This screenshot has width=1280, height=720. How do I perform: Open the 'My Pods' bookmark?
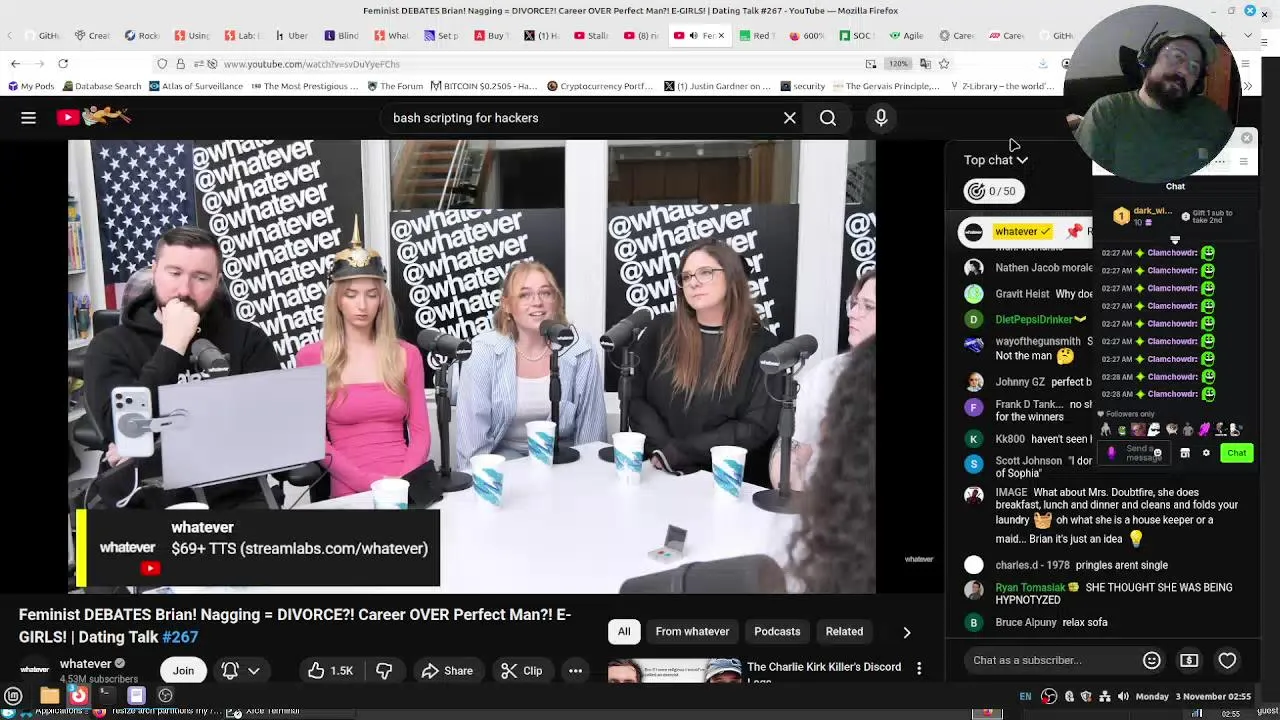point(30,86)
